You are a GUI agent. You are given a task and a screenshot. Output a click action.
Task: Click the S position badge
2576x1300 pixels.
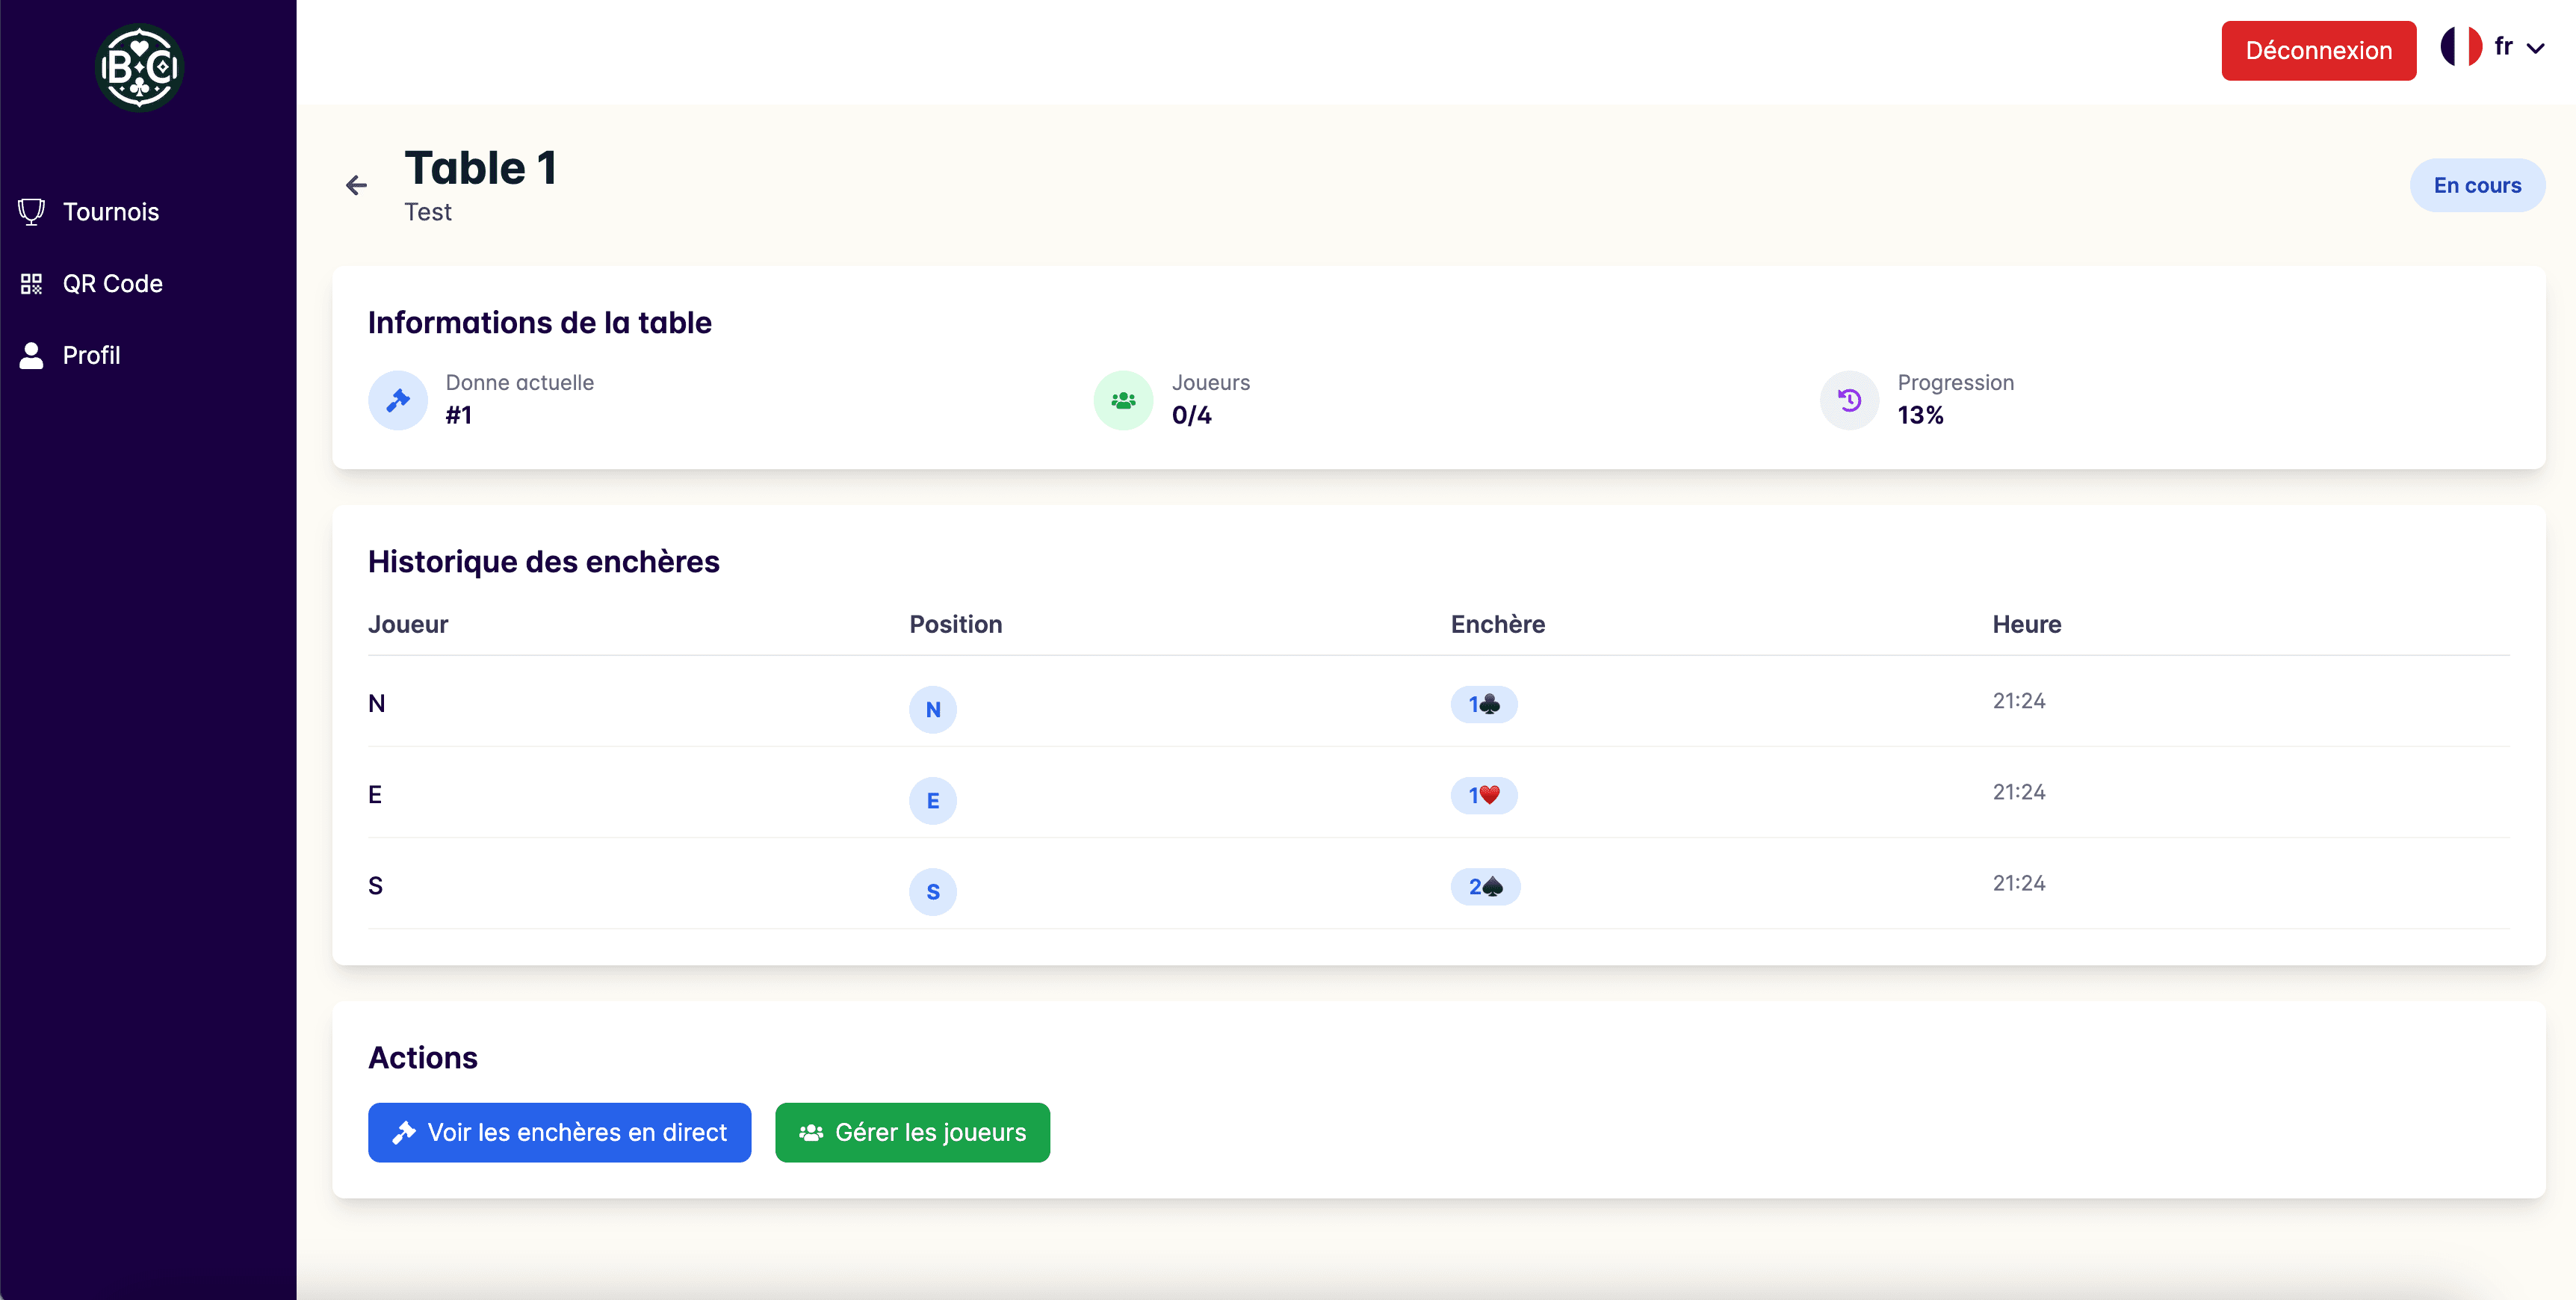pyautogui.click(x=932, y=891)
